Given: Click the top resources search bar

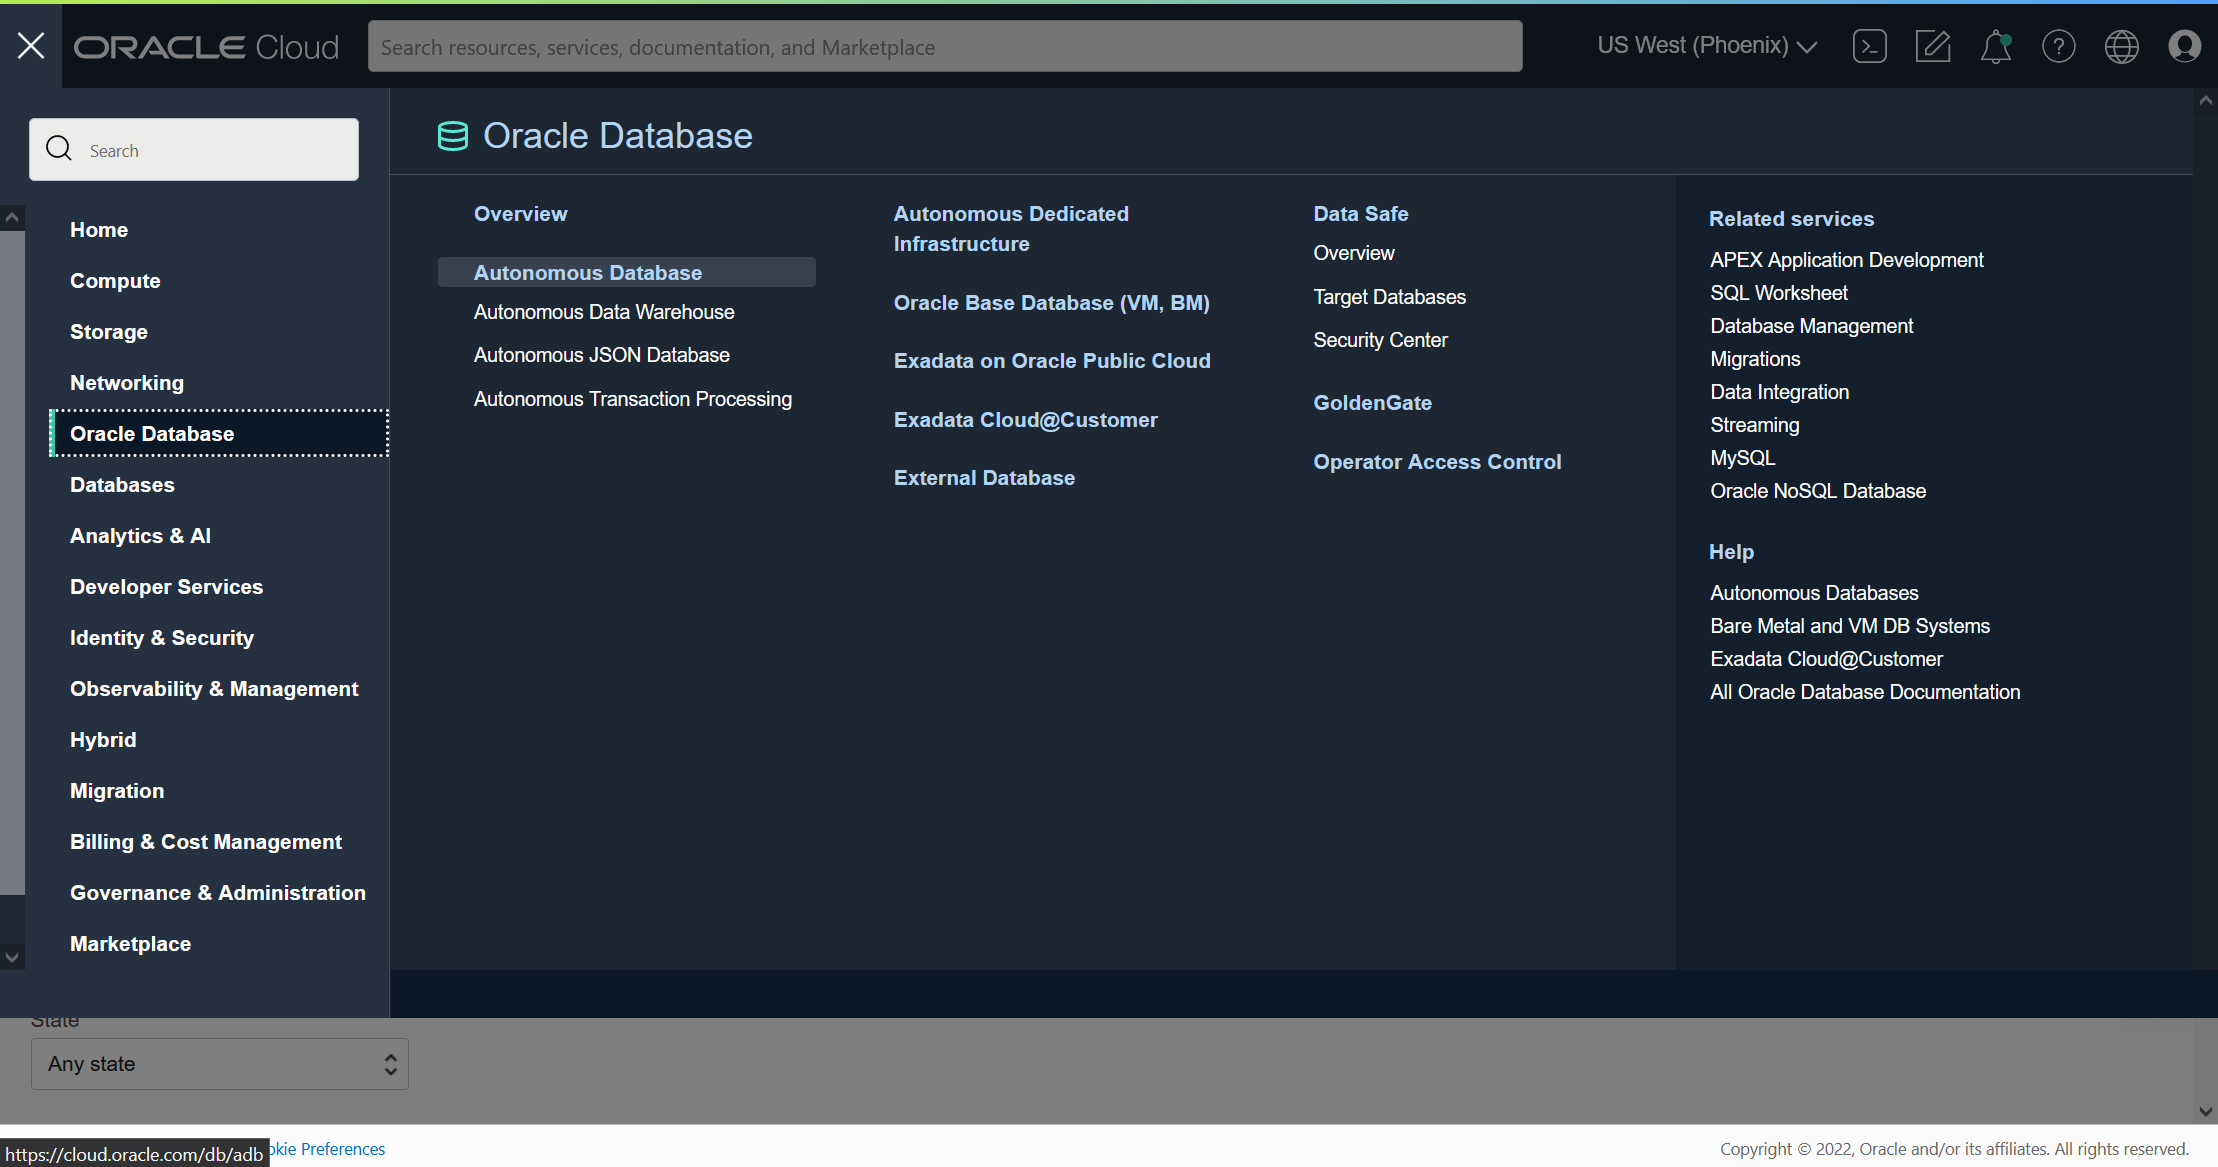Looking at the screenshot, I should point(944,47).
